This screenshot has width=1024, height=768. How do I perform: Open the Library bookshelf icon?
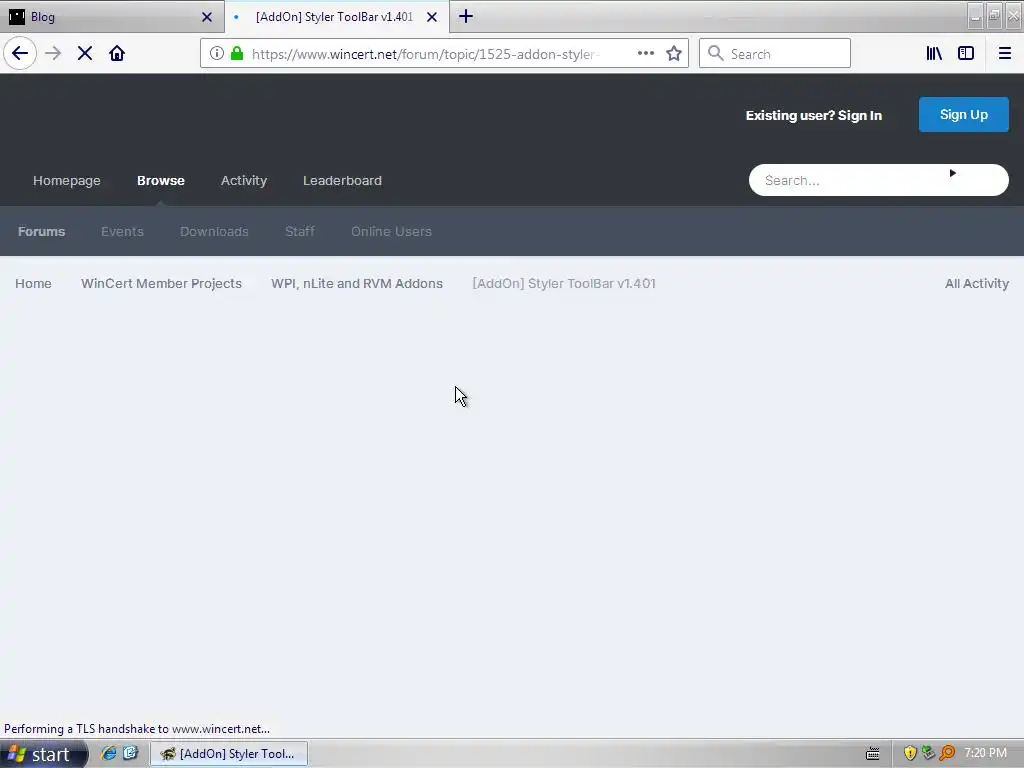coord(934,54)
